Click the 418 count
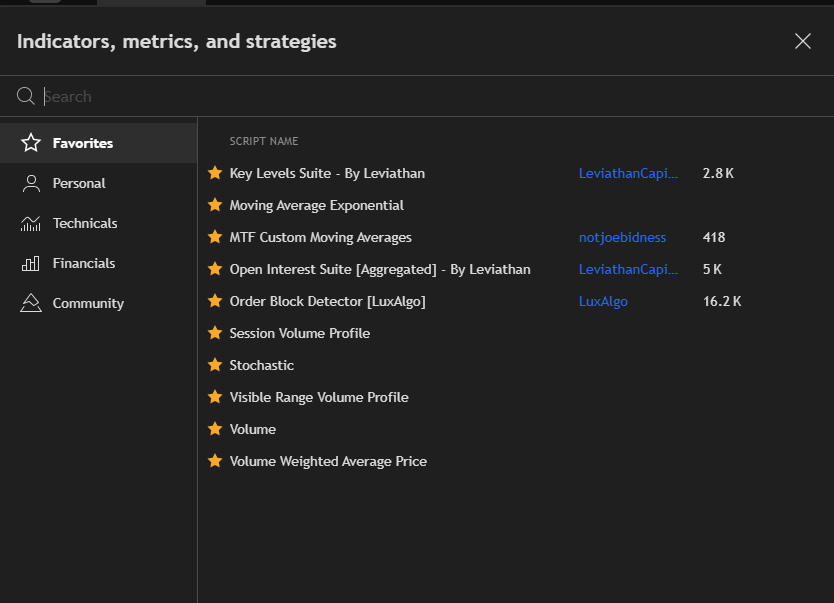Image resolution: width=834 pixels, height=603 pixels. (714, 237)
